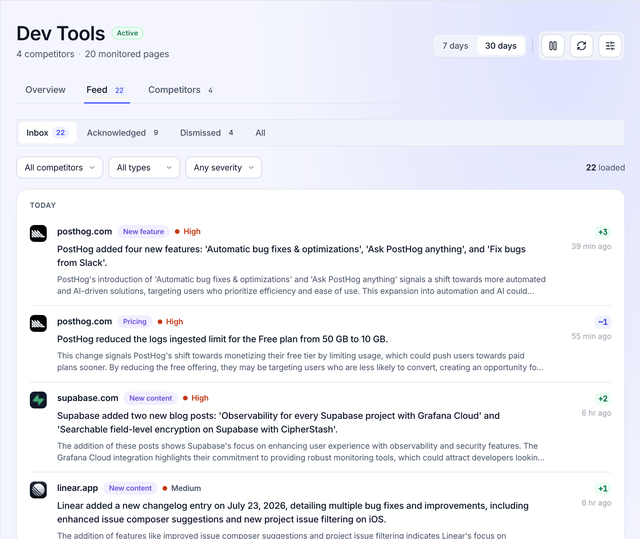Click the PostHog logo on New feature item
This screenshot has width=640, height=539.
click(38, 233)
